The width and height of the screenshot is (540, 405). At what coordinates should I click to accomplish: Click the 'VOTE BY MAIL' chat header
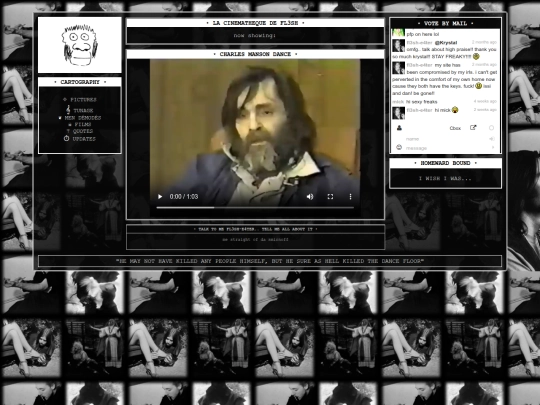click(x=445, y=23)
